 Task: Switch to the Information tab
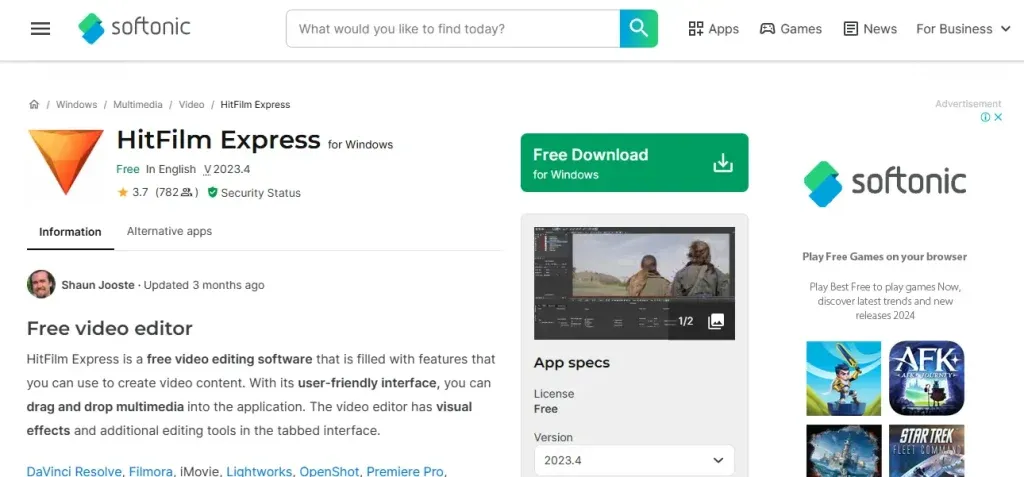coord(70,232)
